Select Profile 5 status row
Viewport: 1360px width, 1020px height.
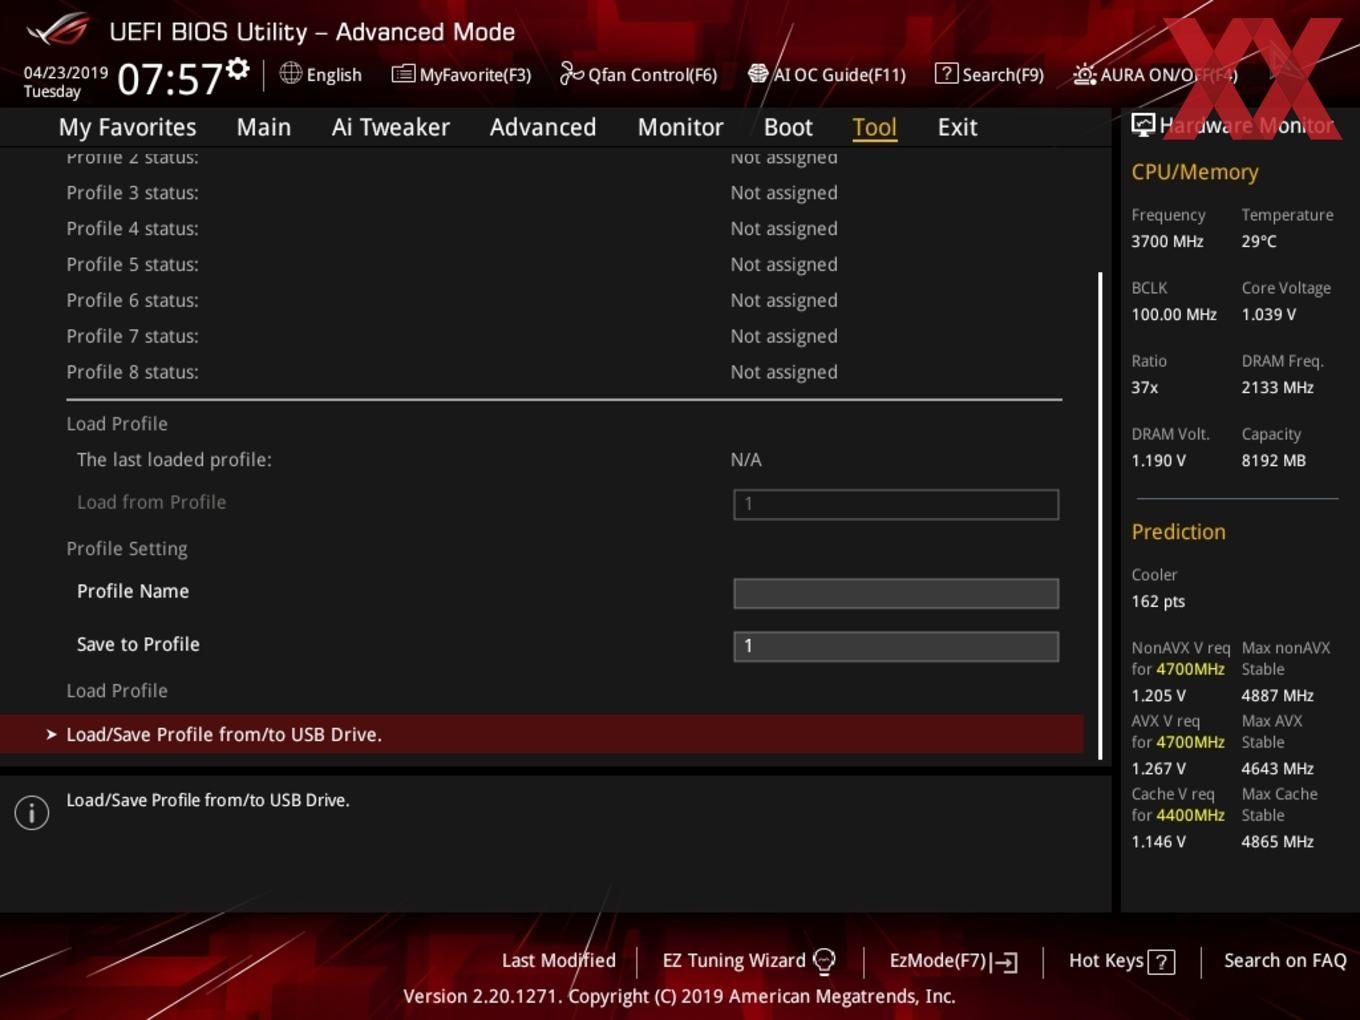[564, 264]
